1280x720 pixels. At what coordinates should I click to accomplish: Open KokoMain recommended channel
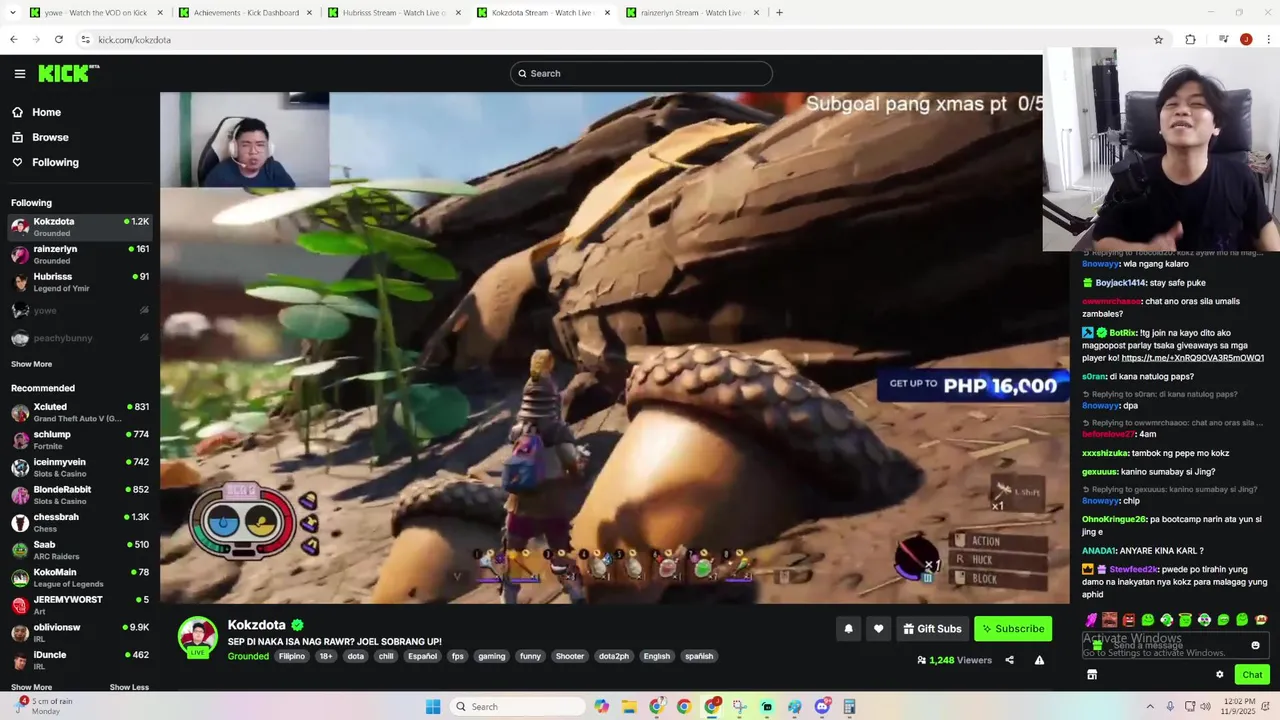coord(80,577)
